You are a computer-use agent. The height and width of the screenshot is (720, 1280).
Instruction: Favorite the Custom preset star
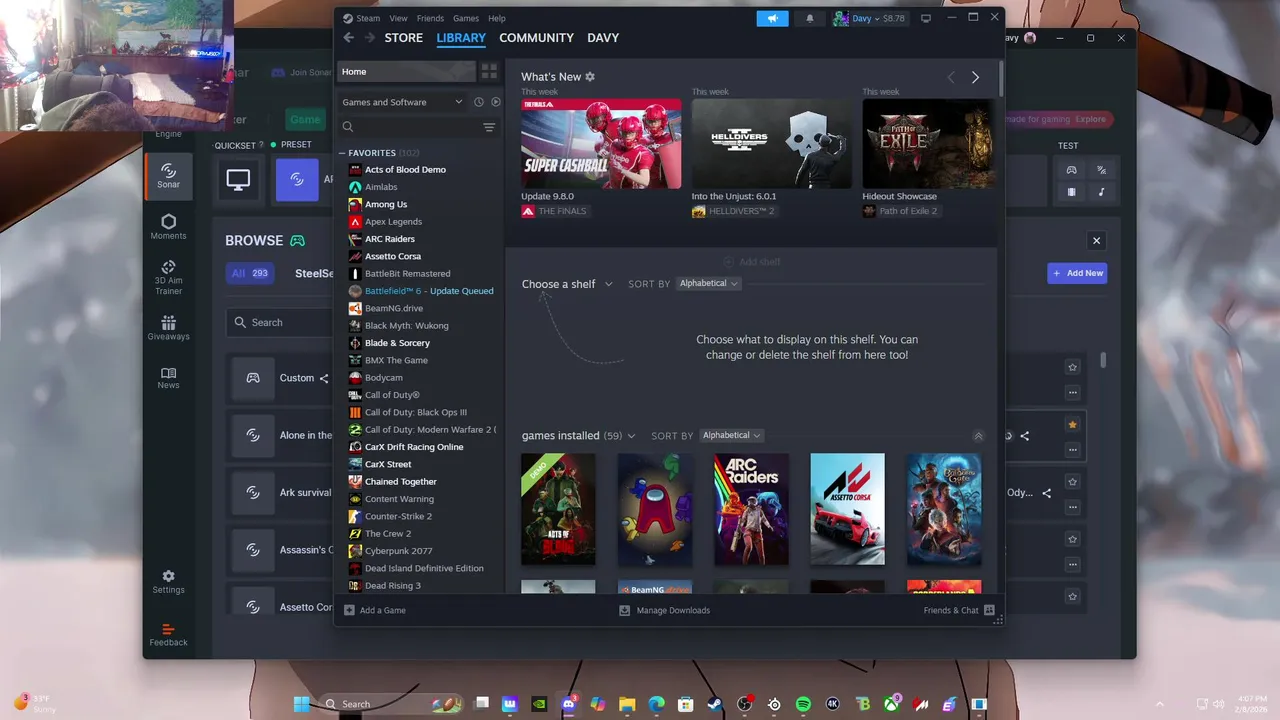click(x=1072, y=367)
